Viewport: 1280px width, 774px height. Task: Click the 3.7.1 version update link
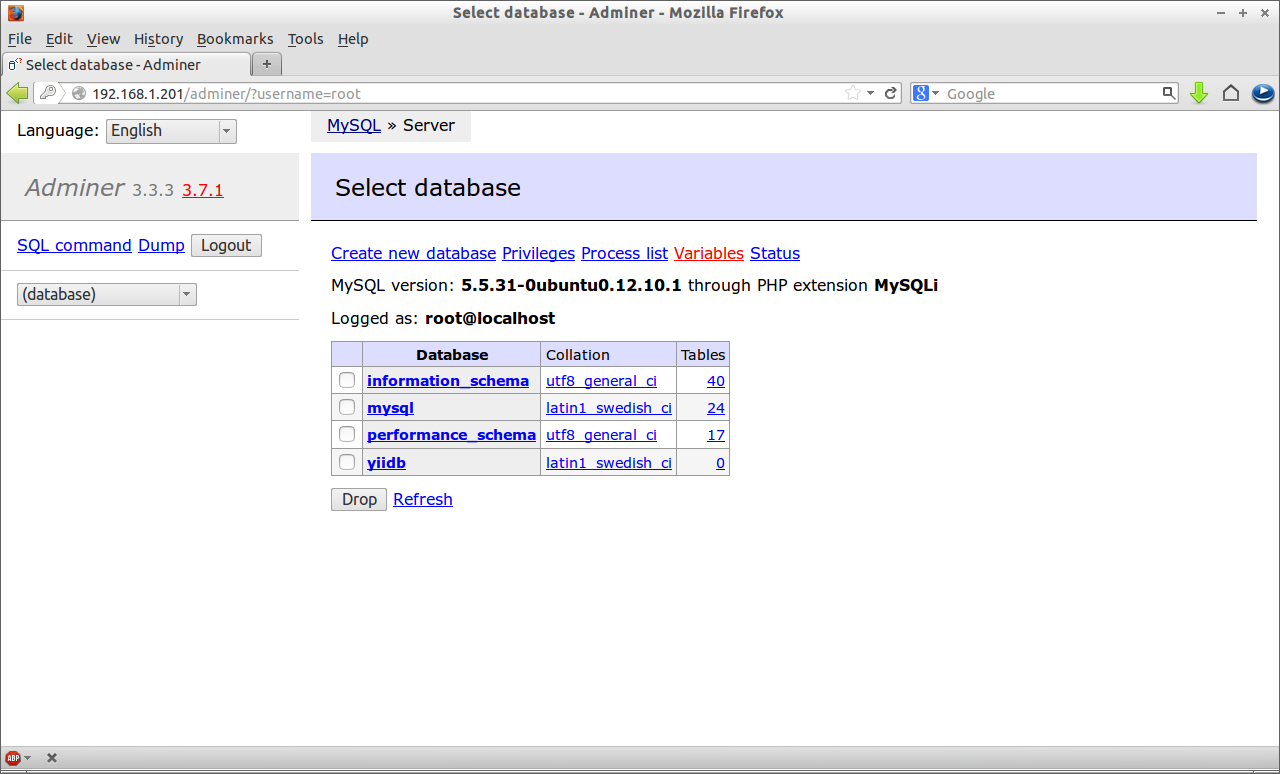click(x=203, y=190)
